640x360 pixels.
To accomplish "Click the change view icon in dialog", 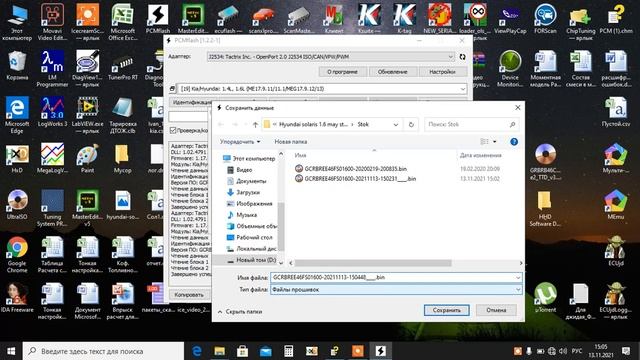I will point(484,142).
